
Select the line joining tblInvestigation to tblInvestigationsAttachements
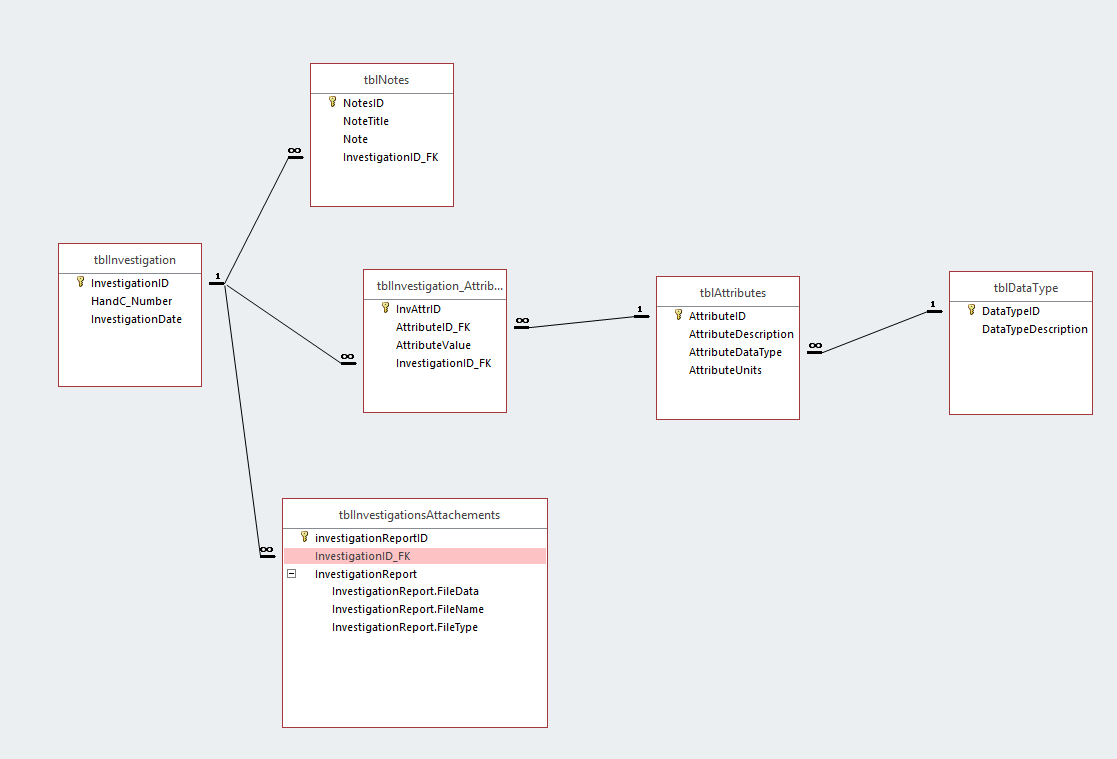pos(242,420)
